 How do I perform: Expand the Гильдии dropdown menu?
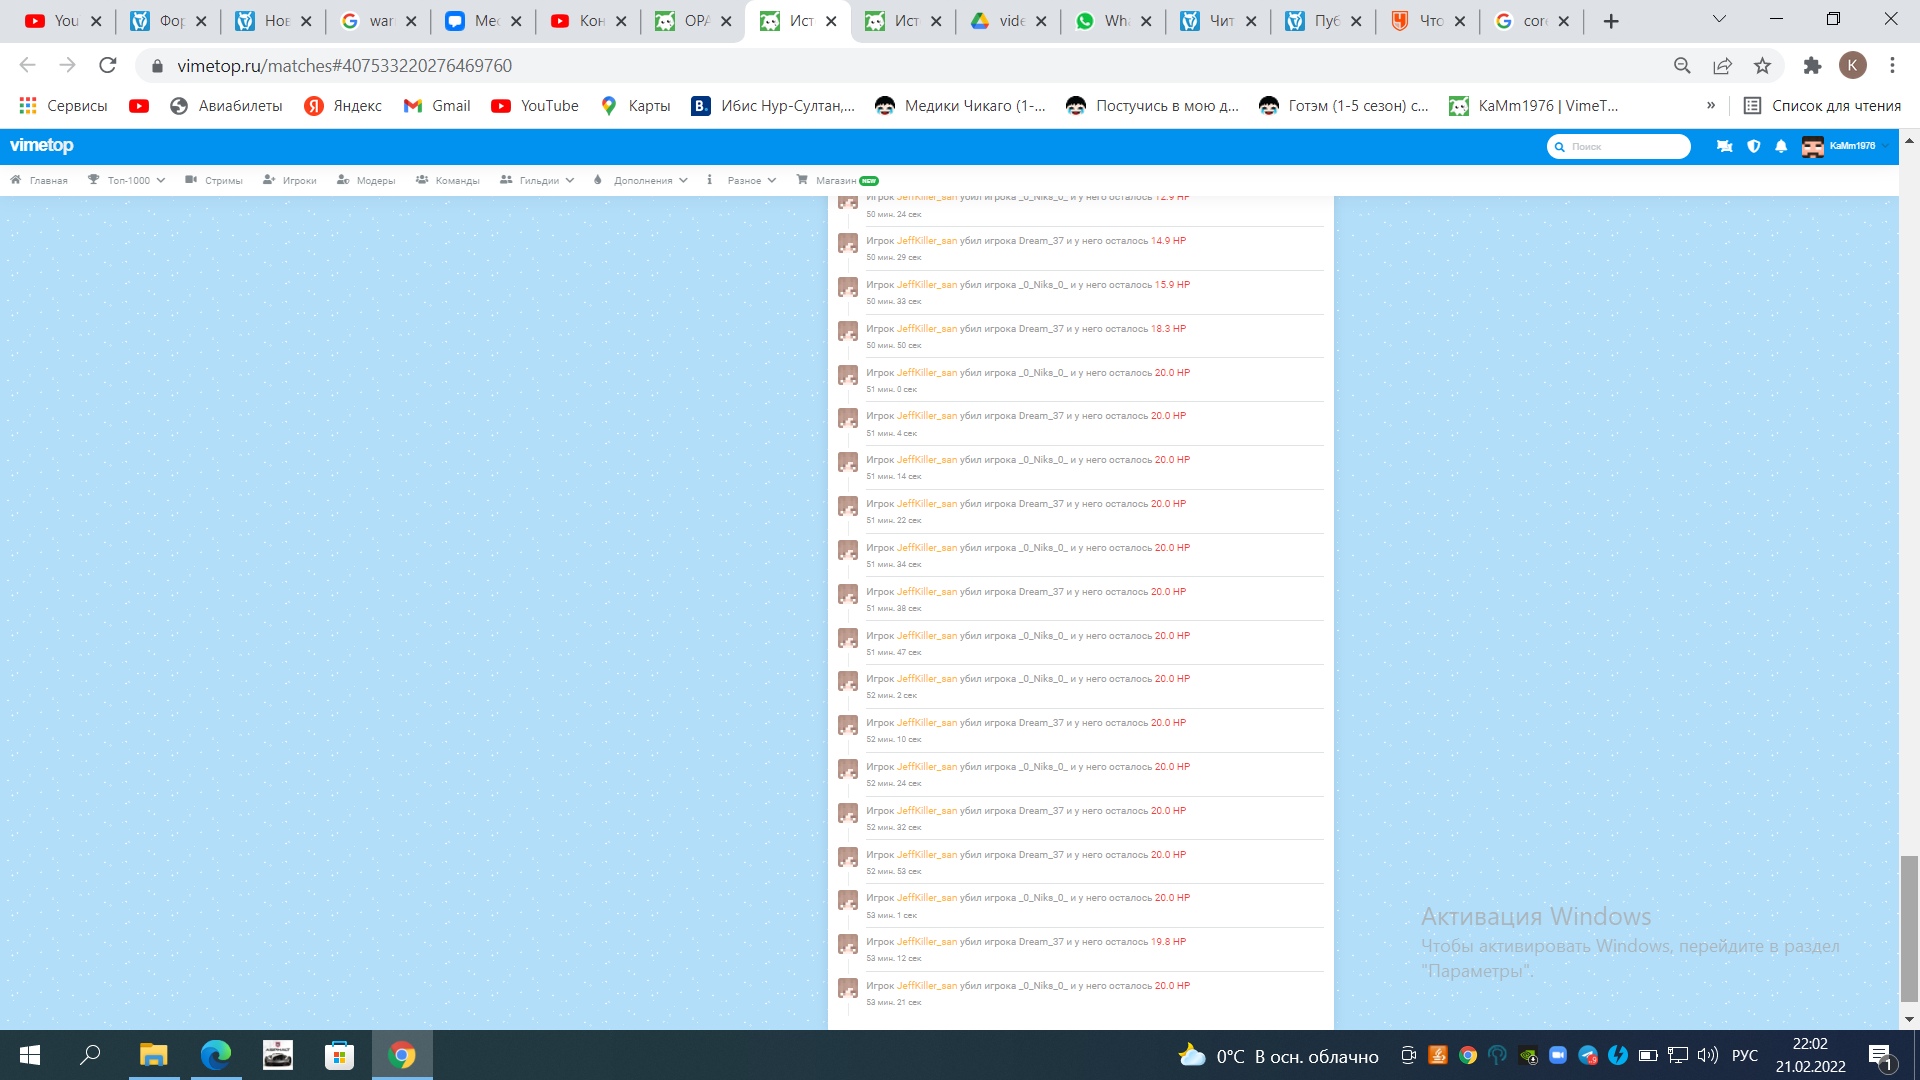tap(538, 181)
